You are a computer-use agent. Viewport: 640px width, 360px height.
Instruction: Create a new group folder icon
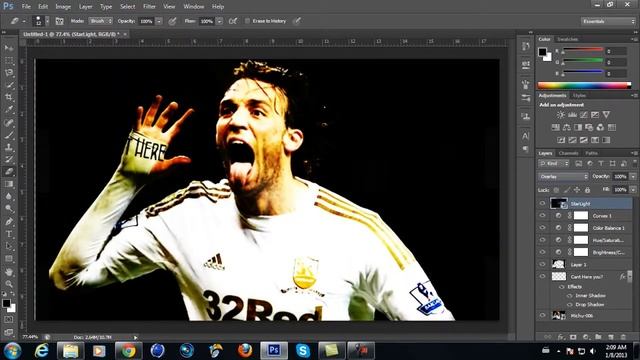tap(598, 337)
